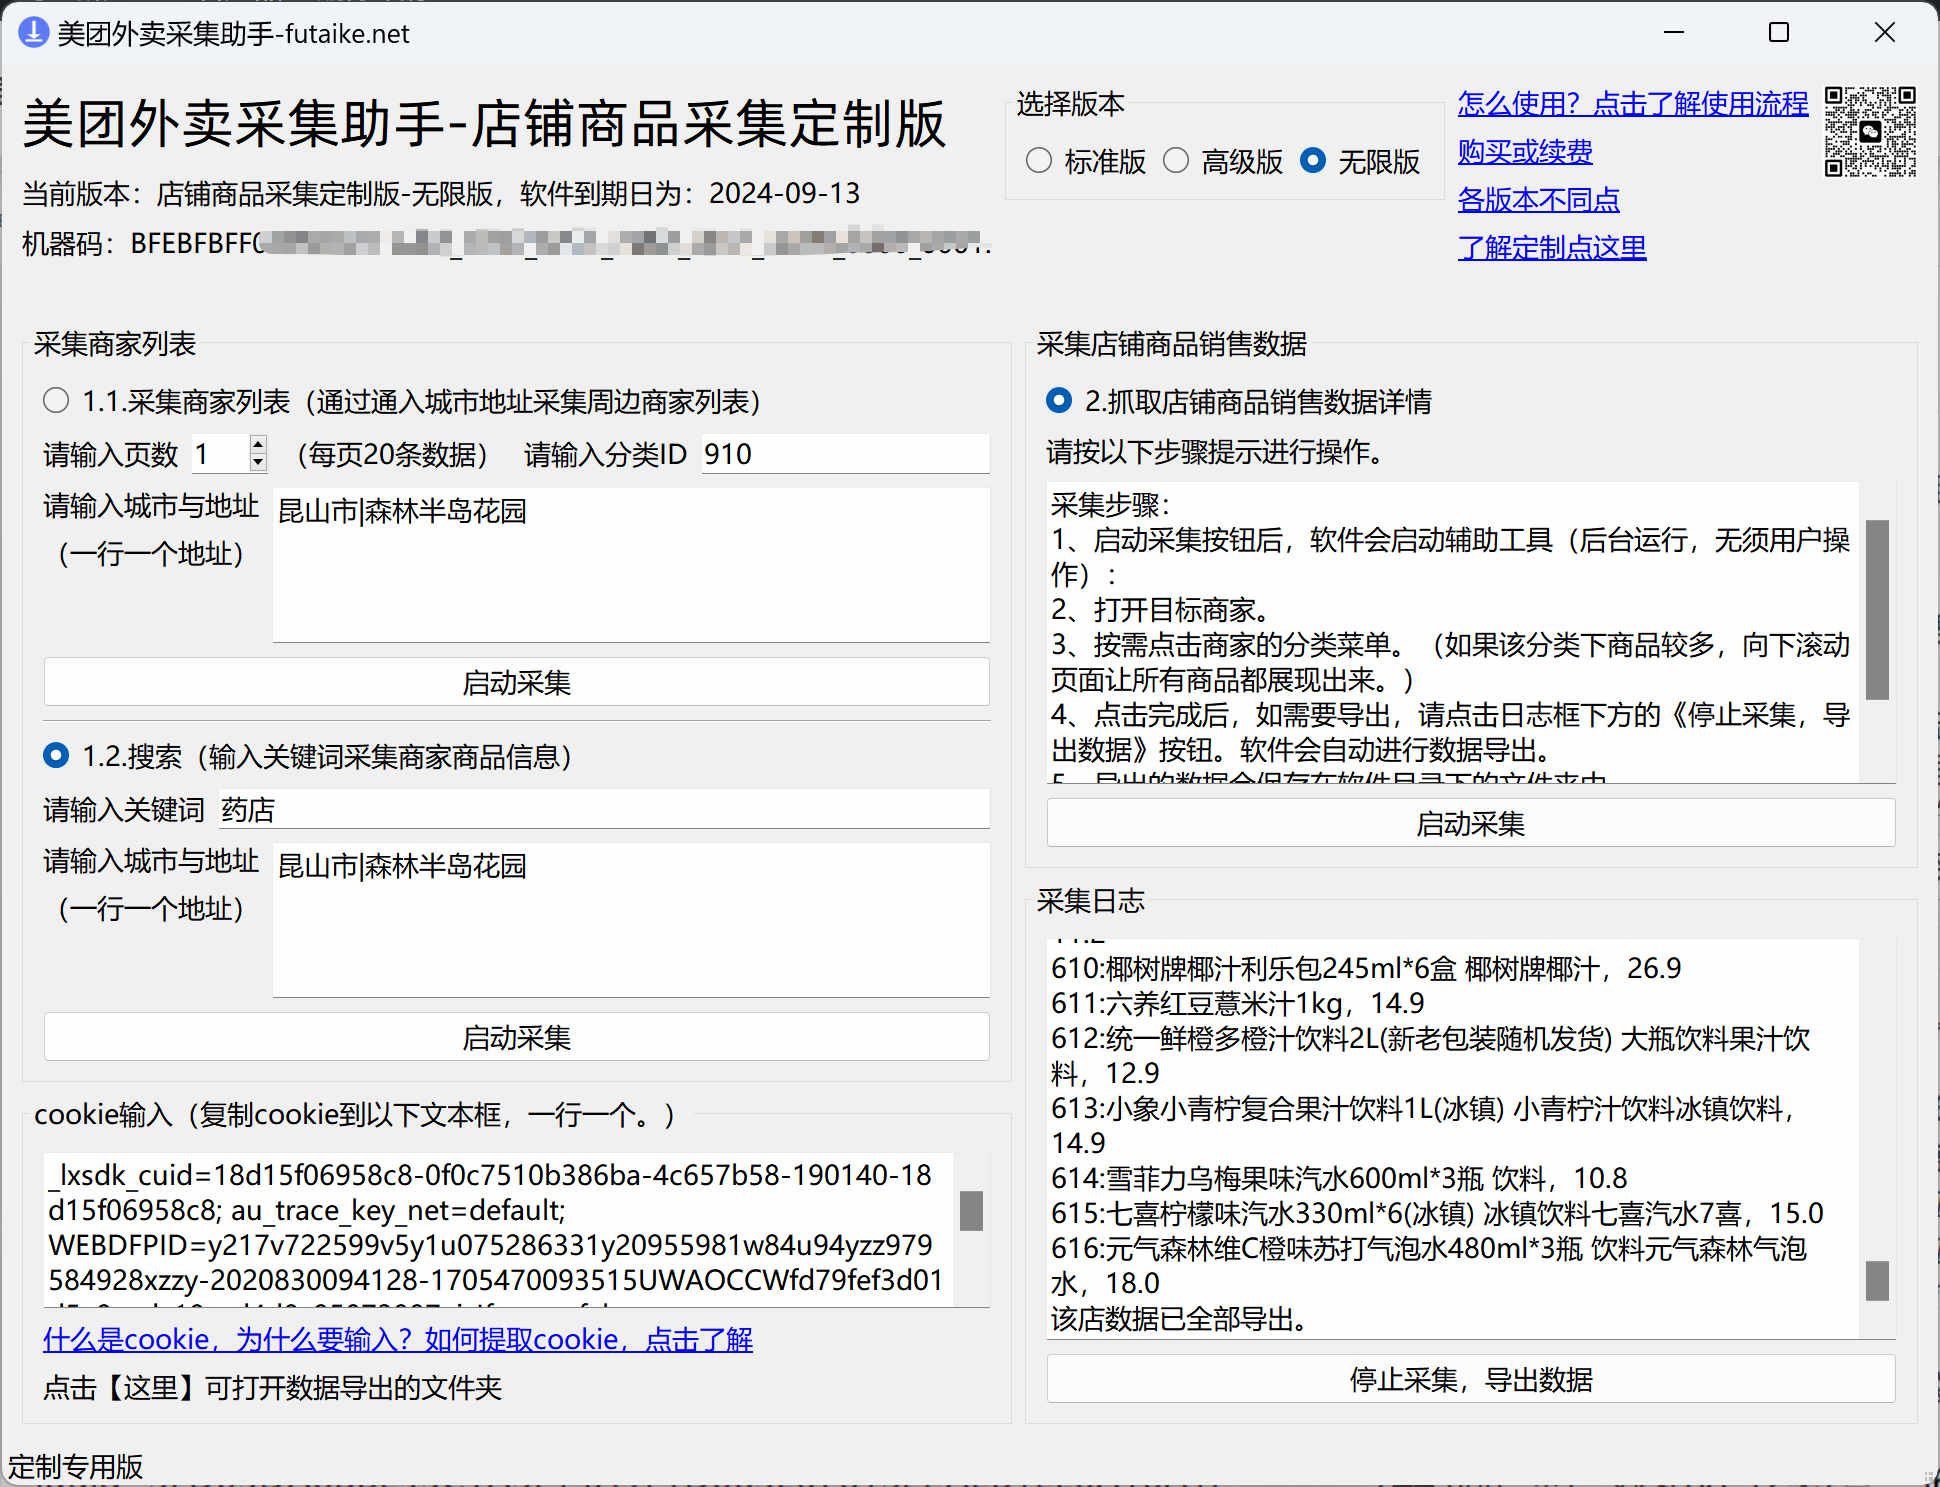This screenshot has height=1487, width=1940.
Task: Click the app icon in the title bar
Action: tap(33, 33)
